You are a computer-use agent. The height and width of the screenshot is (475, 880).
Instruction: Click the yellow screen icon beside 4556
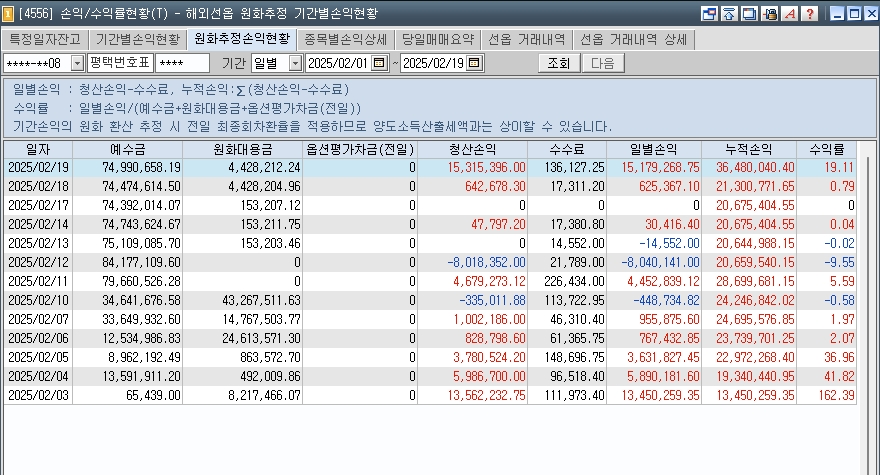pos(8,13)
